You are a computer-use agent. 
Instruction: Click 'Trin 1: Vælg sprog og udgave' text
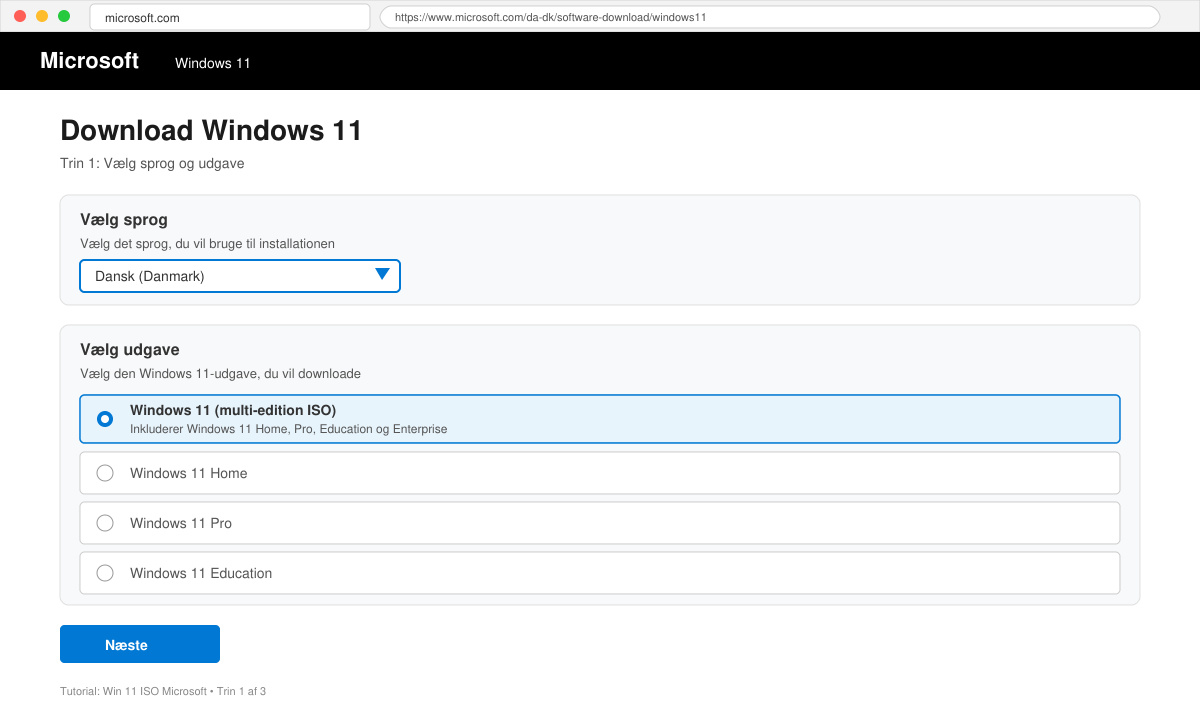pos(152,163)
